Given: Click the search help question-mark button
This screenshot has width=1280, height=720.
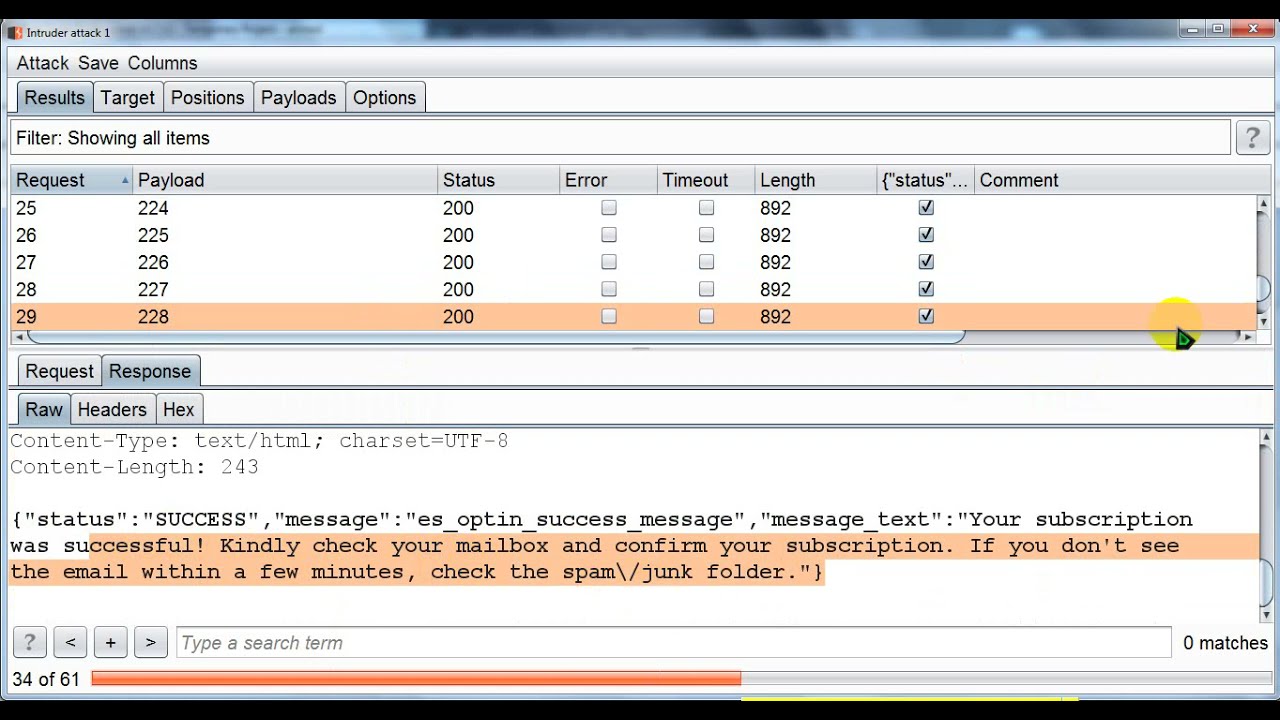Looking at the screenshot, I should (x=29, y=642).
